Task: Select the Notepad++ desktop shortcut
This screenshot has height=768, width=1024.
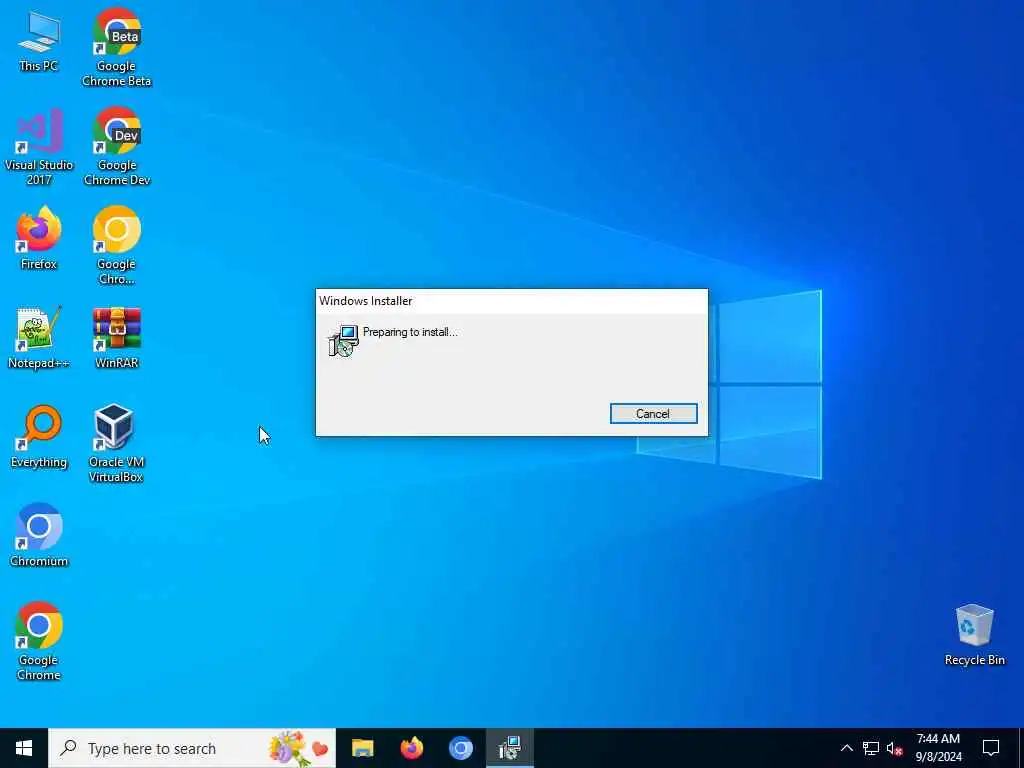Action: click(39, 338)
